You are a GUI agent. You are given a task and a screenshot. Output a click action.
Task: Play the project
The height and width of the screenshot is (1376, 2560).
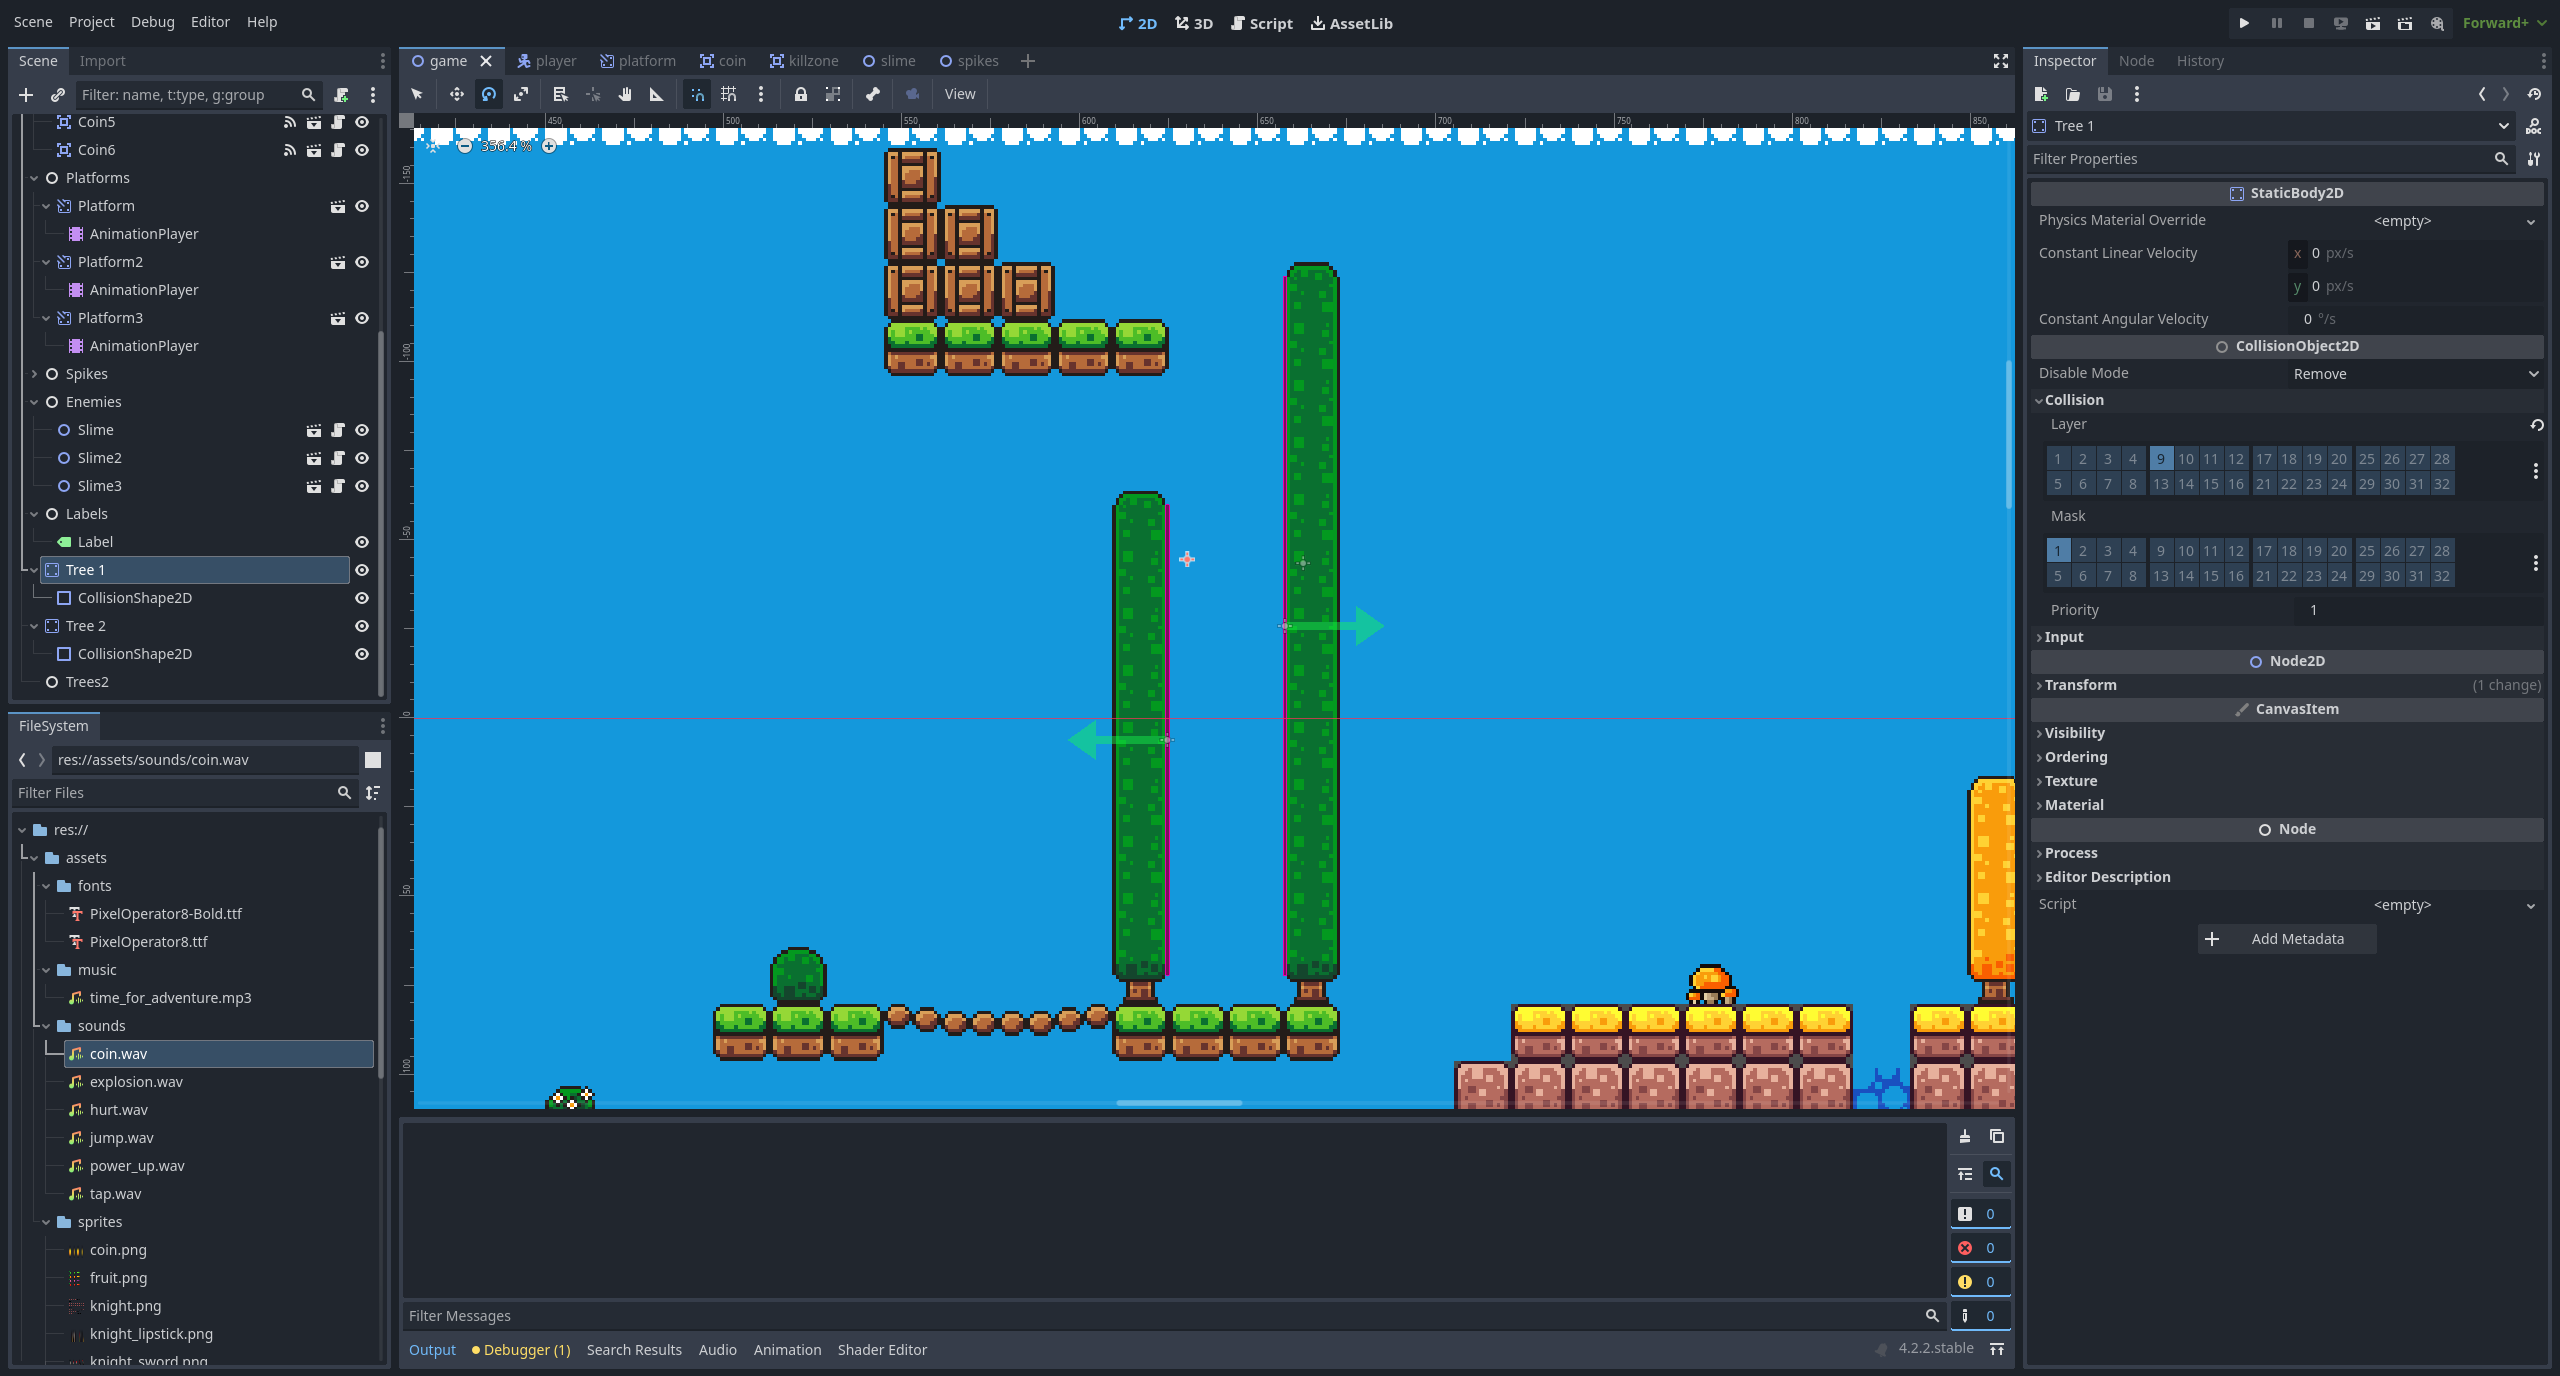point(2244,23)
